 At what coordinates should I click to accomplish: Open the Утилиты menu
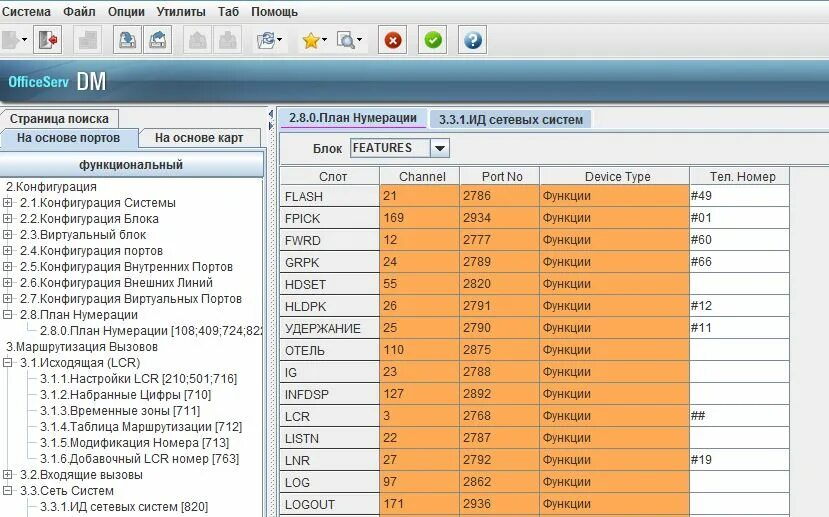pyautogui.click(x=181, y=11)
